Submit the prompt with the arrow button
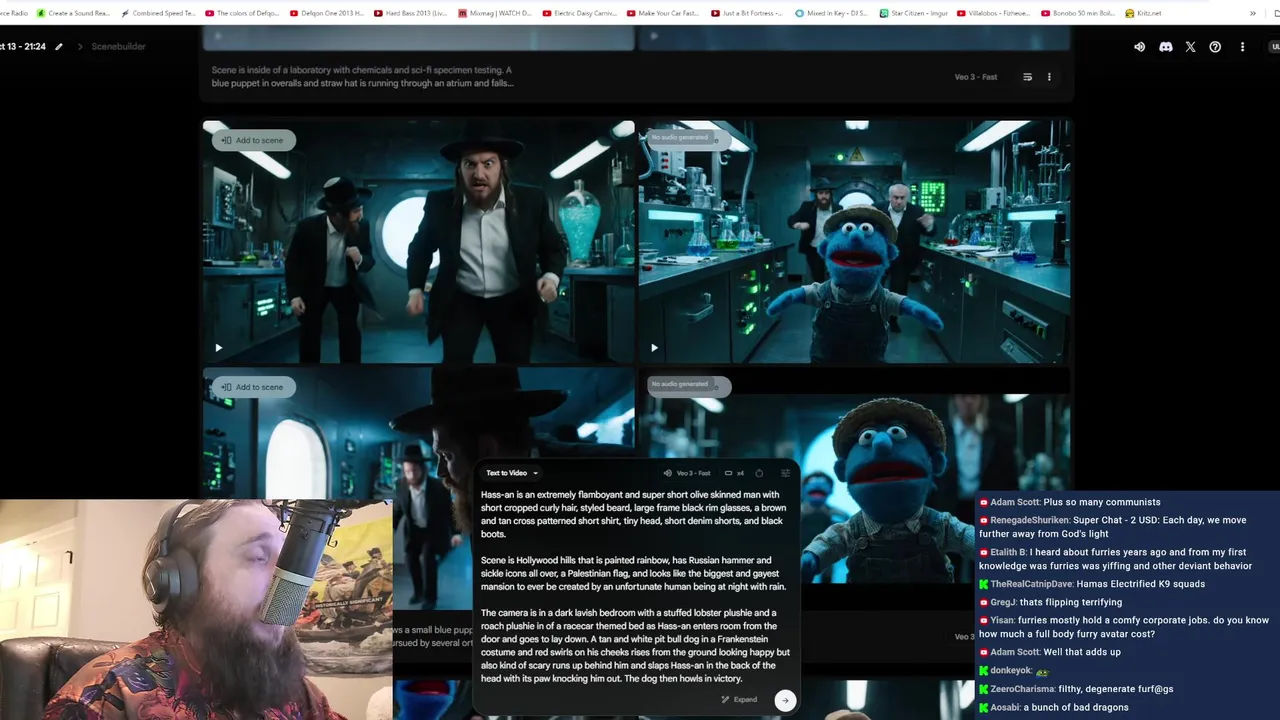The image size is (1280, 720). point(785,700)
